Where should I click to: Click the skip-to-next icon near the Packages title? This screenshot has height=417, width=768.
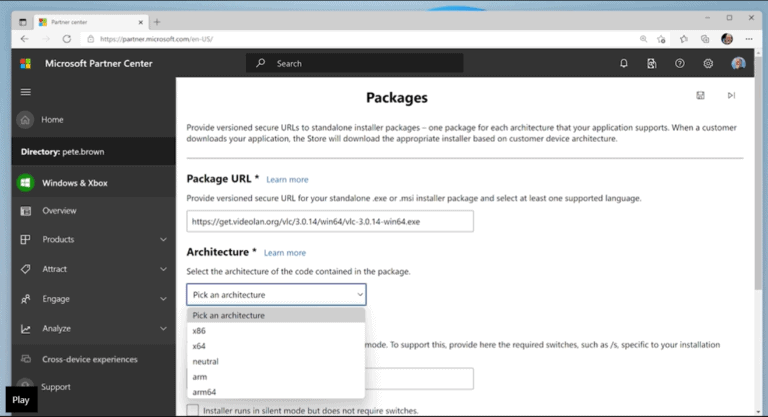click(x=731, y=95)
